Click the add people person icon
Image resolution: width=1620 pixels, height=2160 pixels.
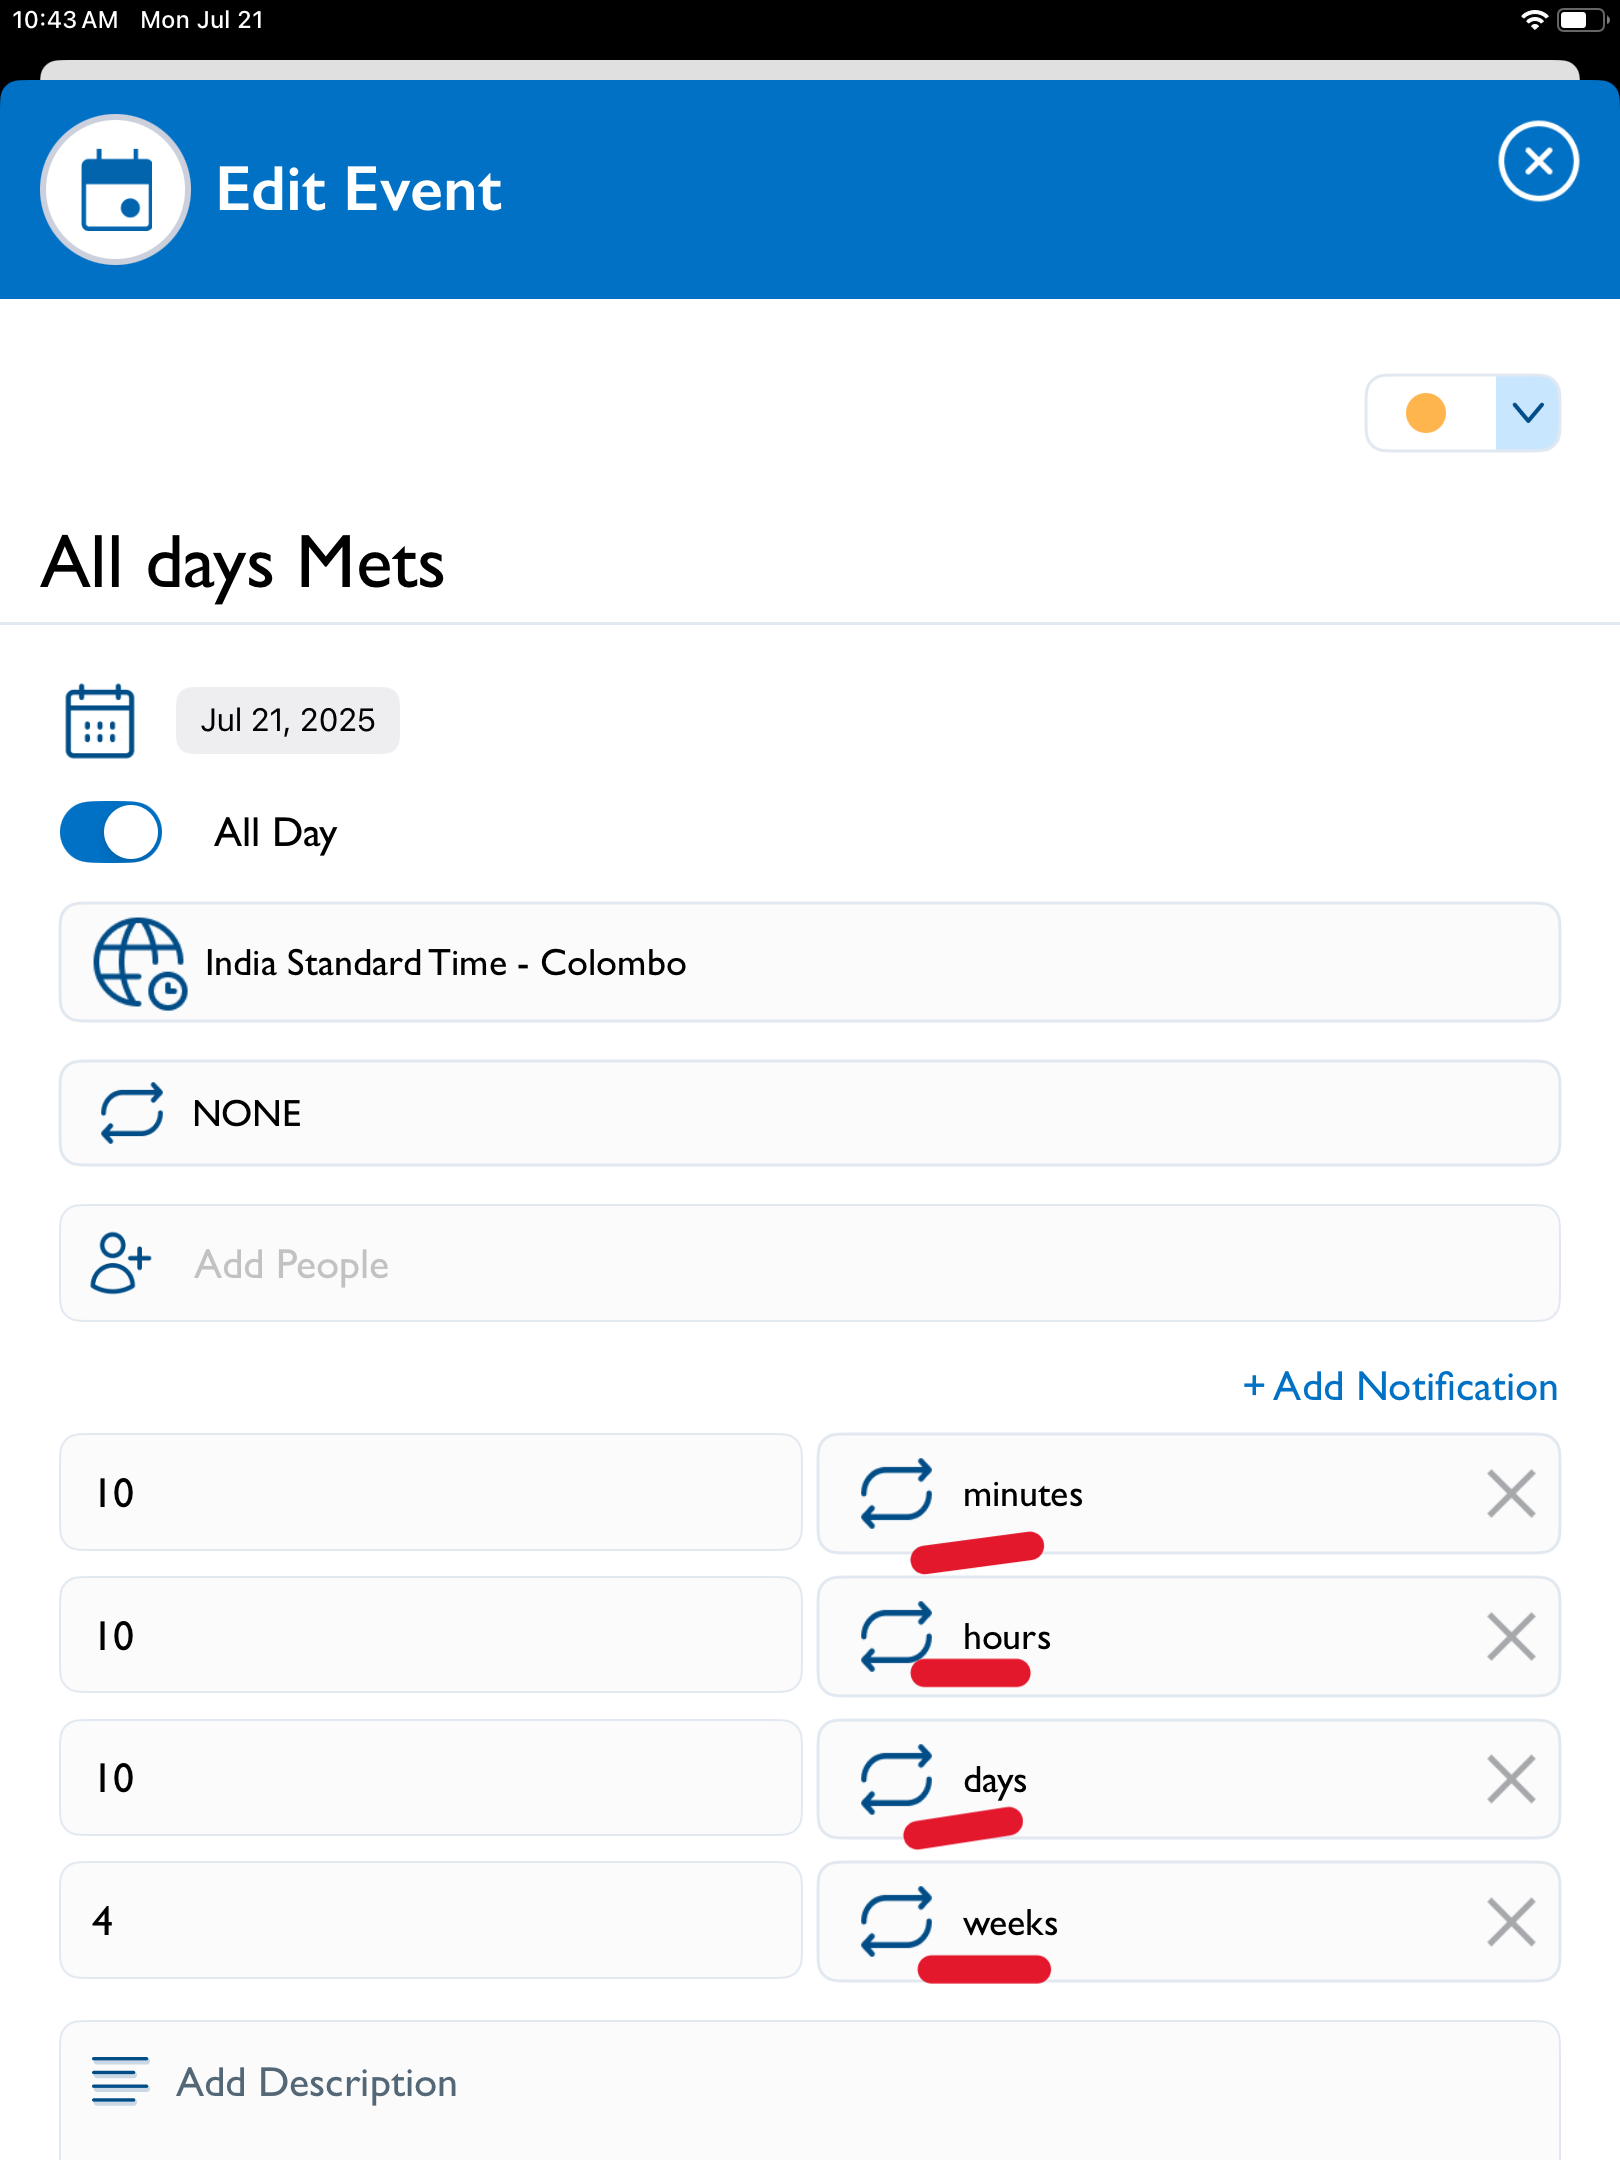click(x=120, y=1263)
